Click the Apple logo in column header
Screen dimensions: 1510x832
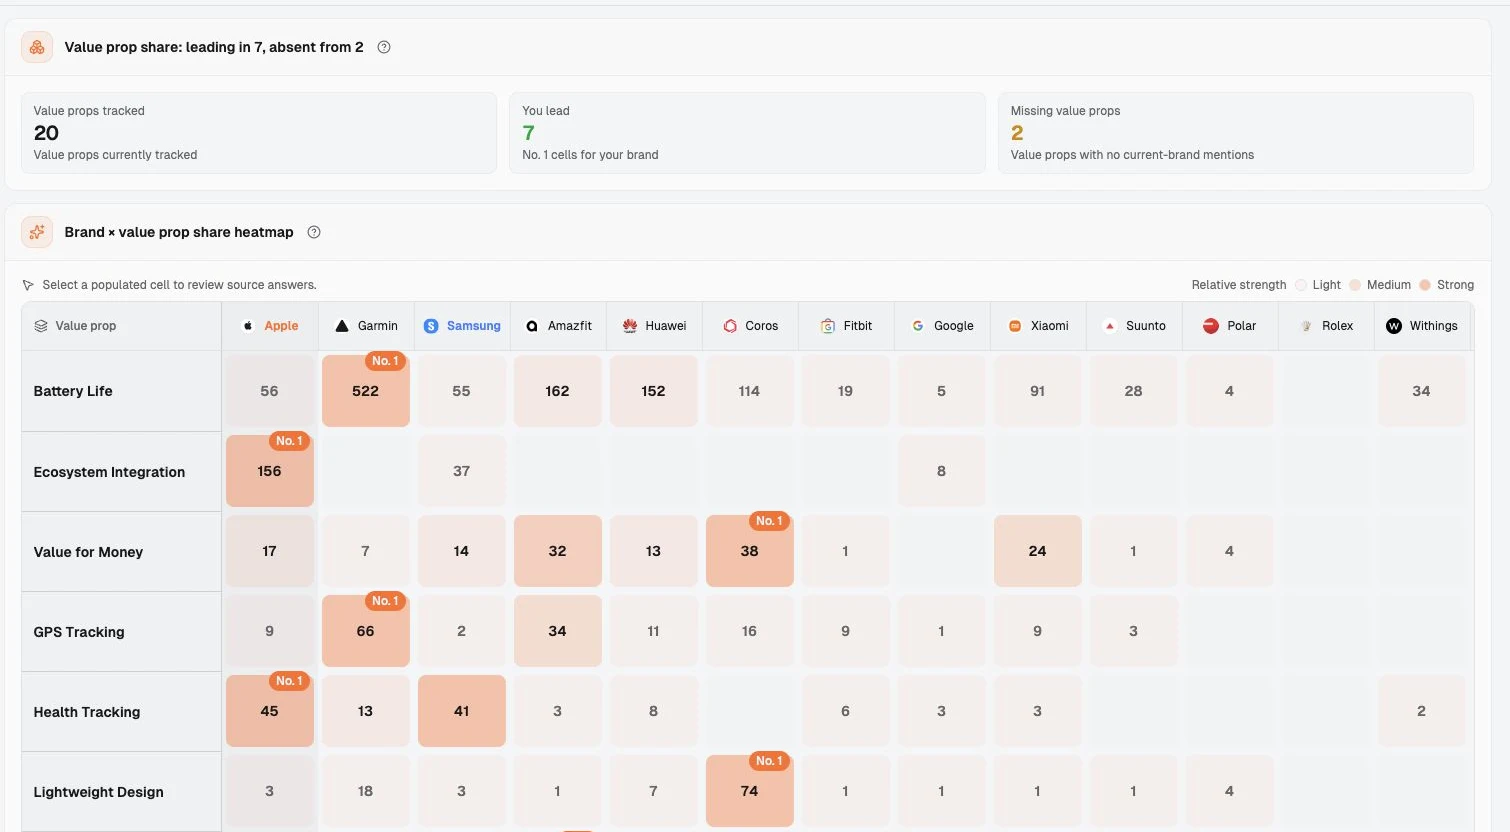coord(248,326)
